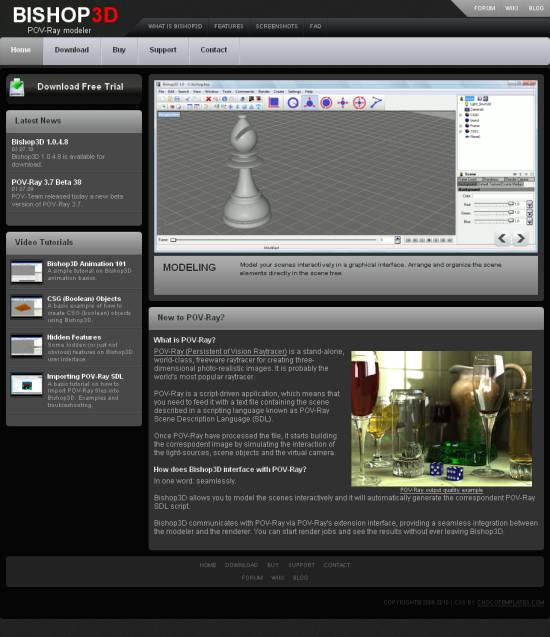Screen dimensions: 550x637
Task: Click footer Support link
Action: point(301,565)
